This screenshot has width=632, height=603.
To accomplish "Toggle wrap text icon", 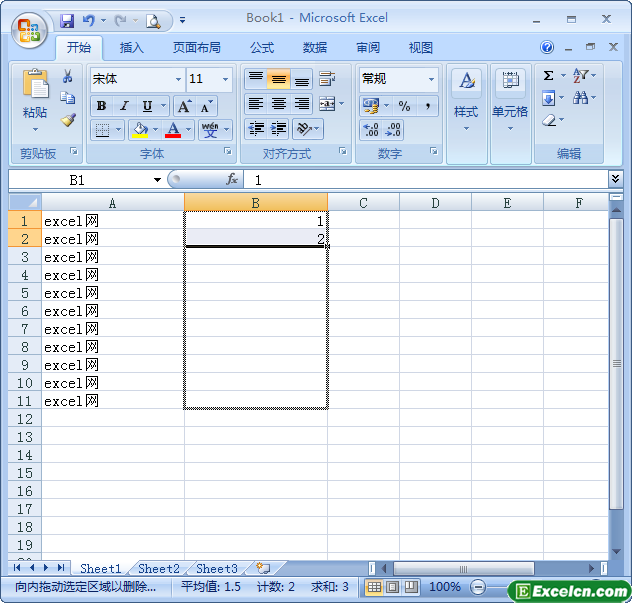I will pos(327,79).
